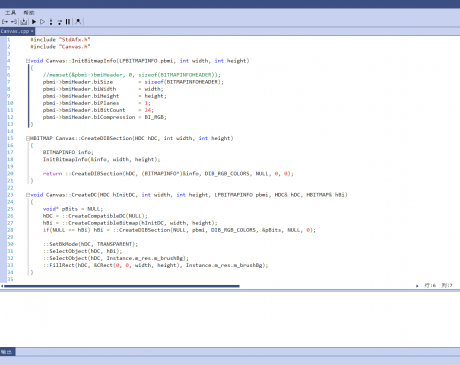Collapse the InitBitmapInfo function block
The image size is (460, 365).
tap(28, 61)
